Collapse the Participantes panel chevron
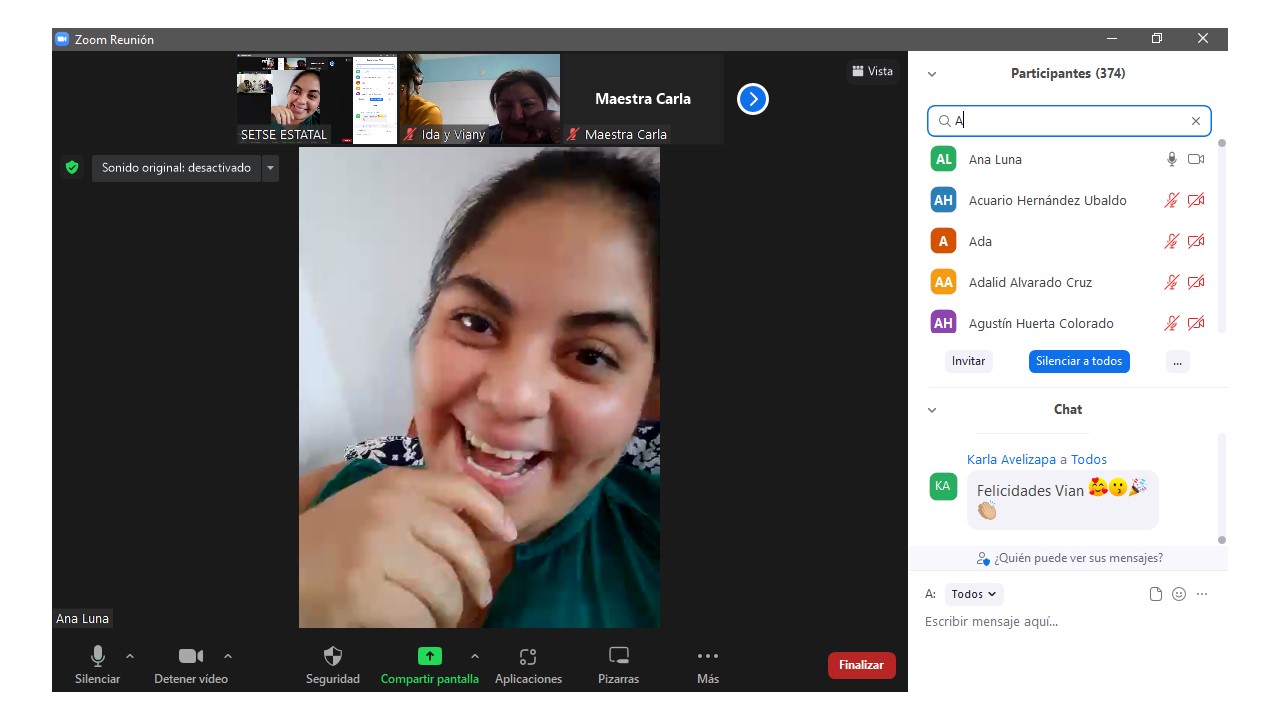Image resolution: width=1280 pixels, height=720 pixels. coord(932,74)
